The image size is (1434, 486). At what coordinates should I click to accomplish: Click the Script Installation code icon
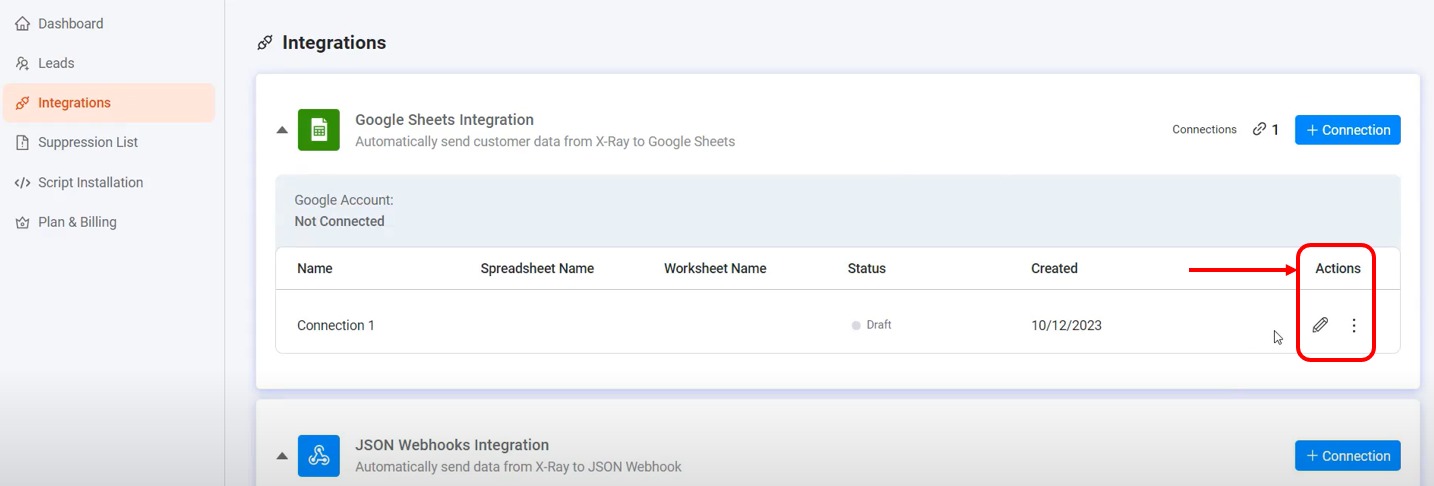point(22,183)
